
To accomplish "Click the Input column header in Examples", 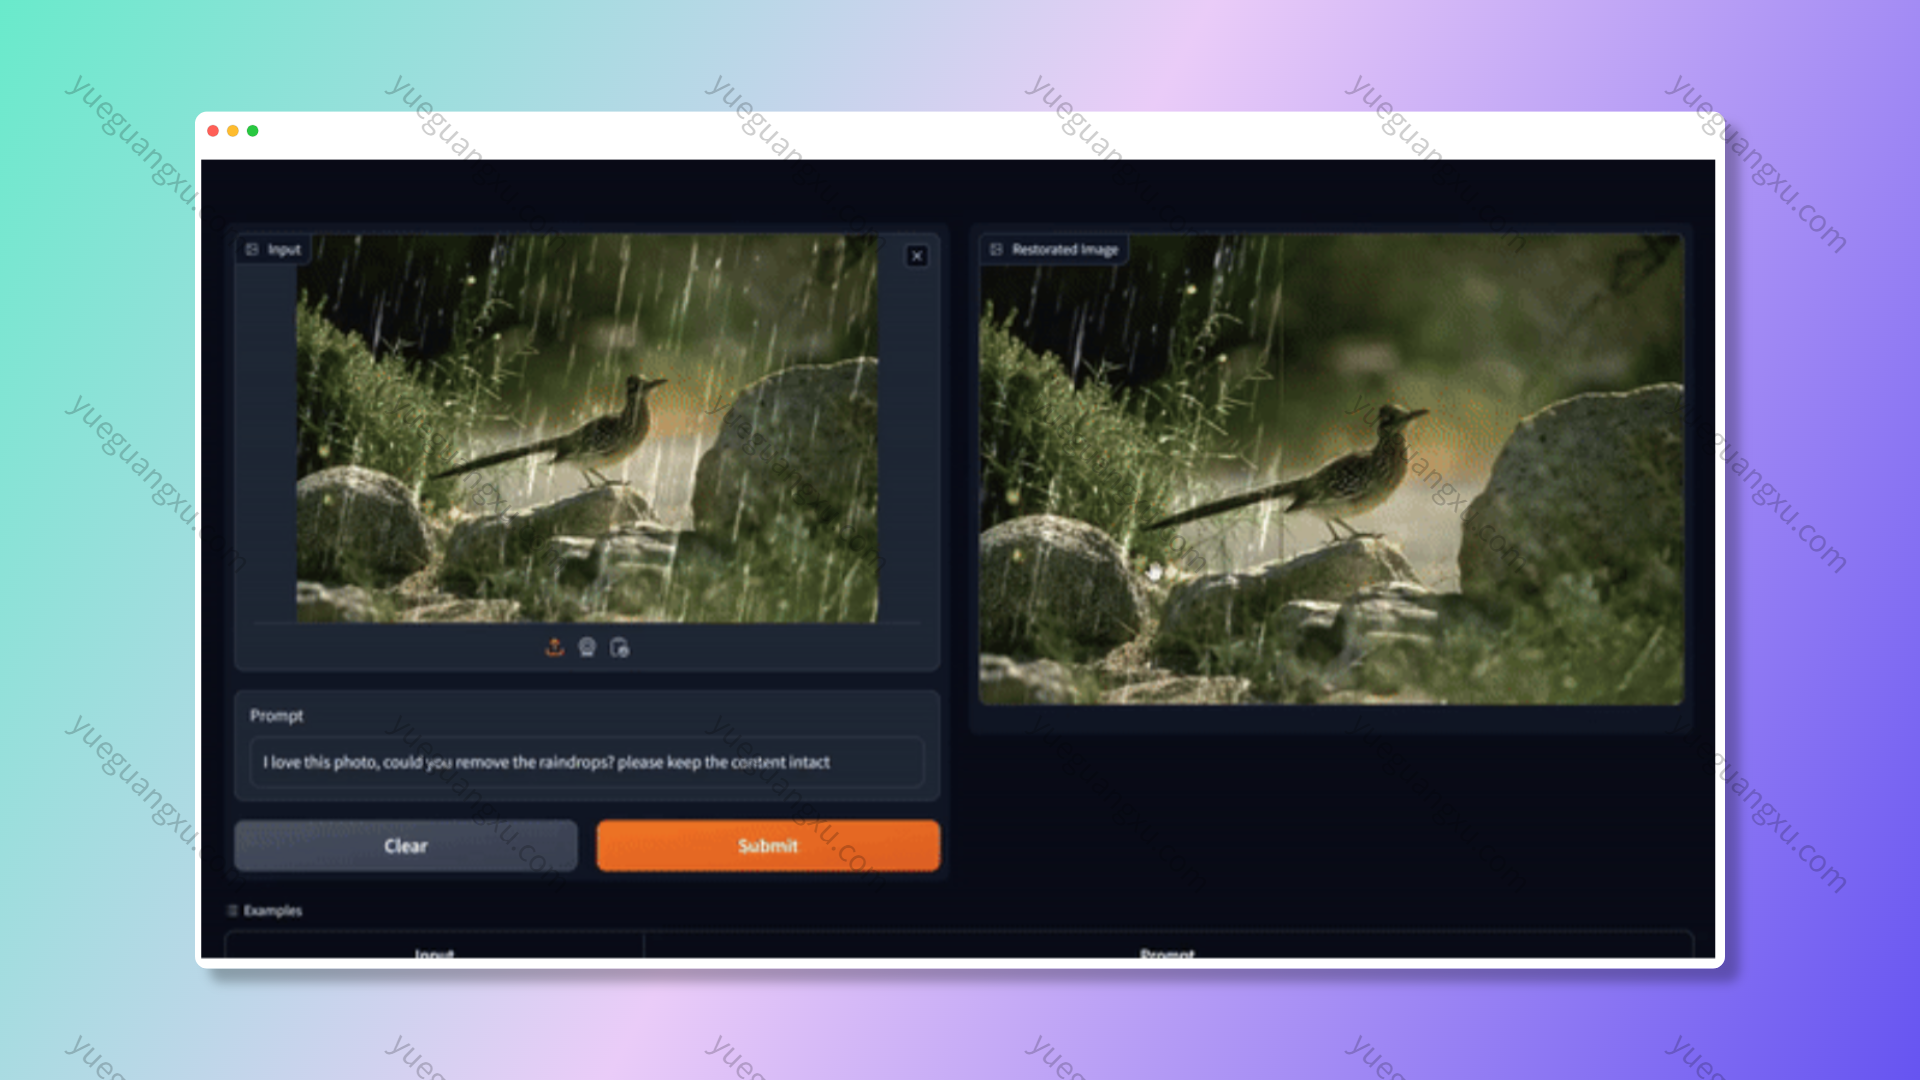I will pos(434,953).
